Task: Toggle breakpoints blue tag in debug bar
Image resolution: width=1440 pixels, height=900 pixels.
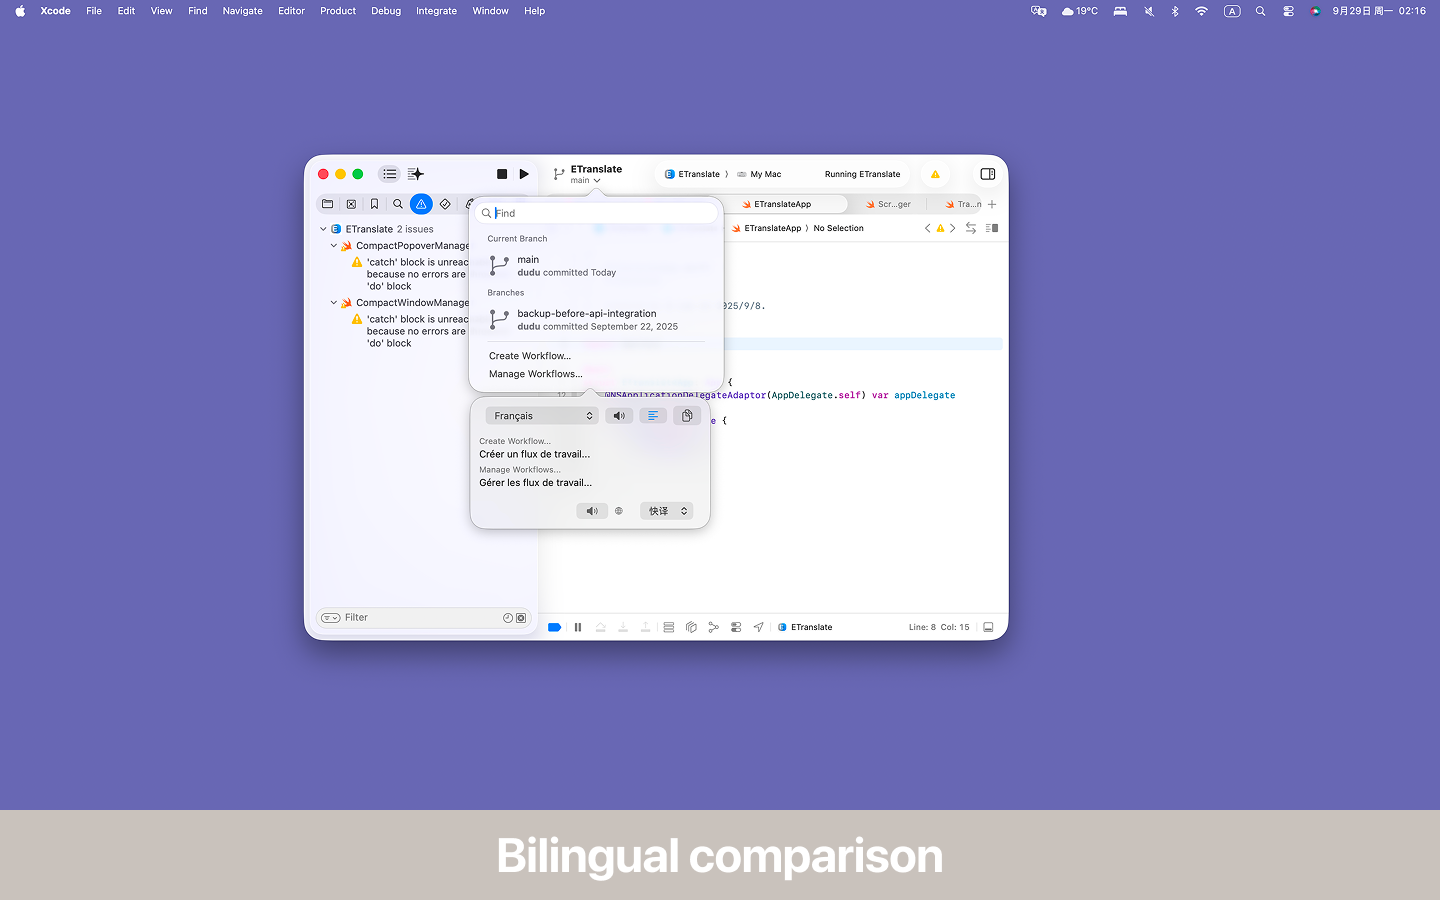Action: click(554, 627)
